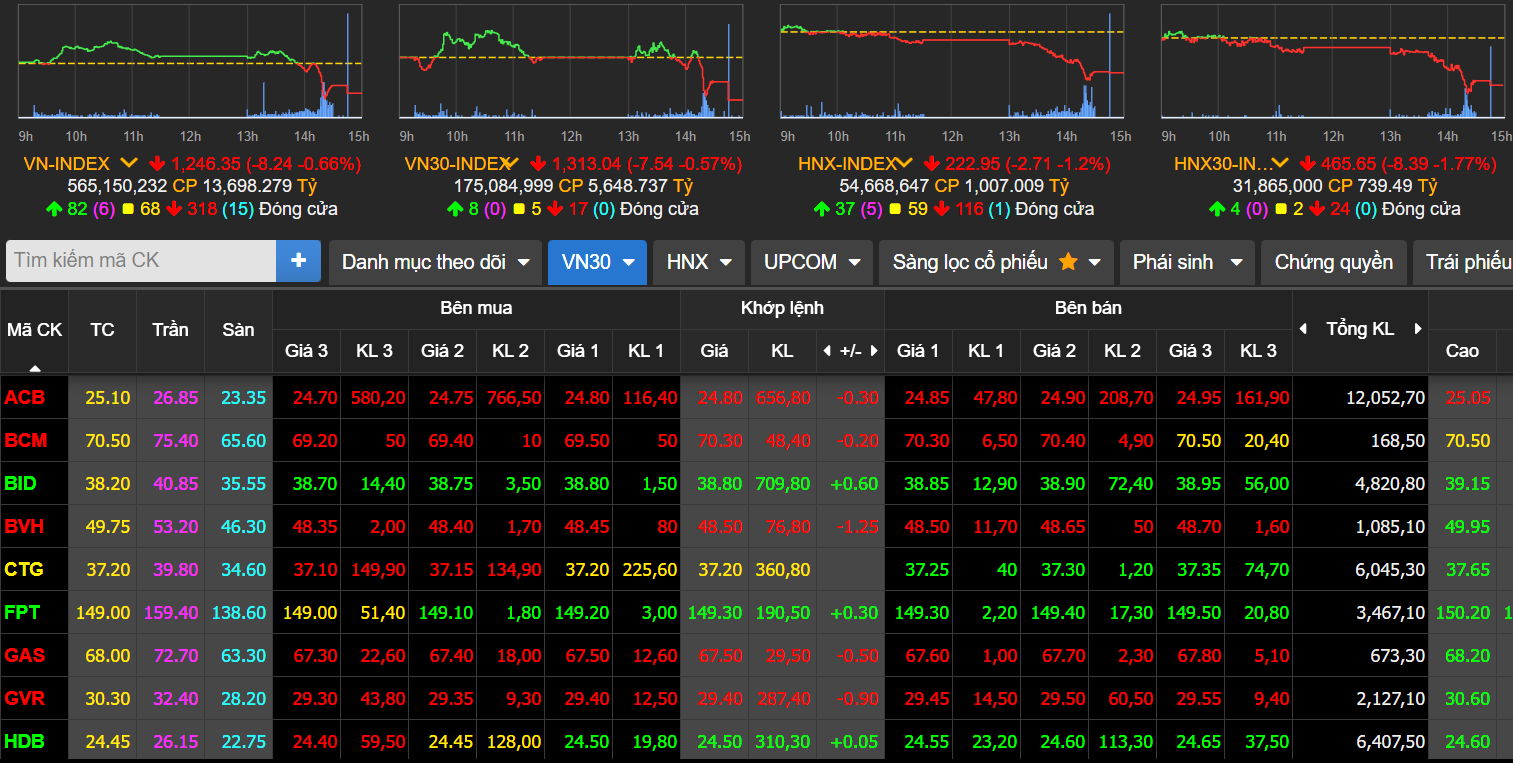
Task: Open Sàng lọc cổ phiếu dropdown
Action: click(x=997, y=262)
